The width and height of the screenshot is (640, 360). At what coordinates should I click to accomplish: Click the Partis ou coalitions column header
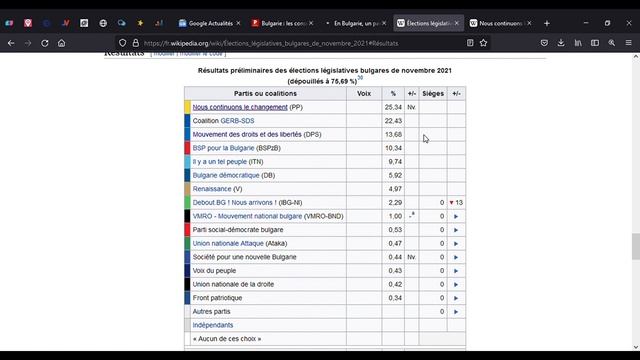click(265, 93)
